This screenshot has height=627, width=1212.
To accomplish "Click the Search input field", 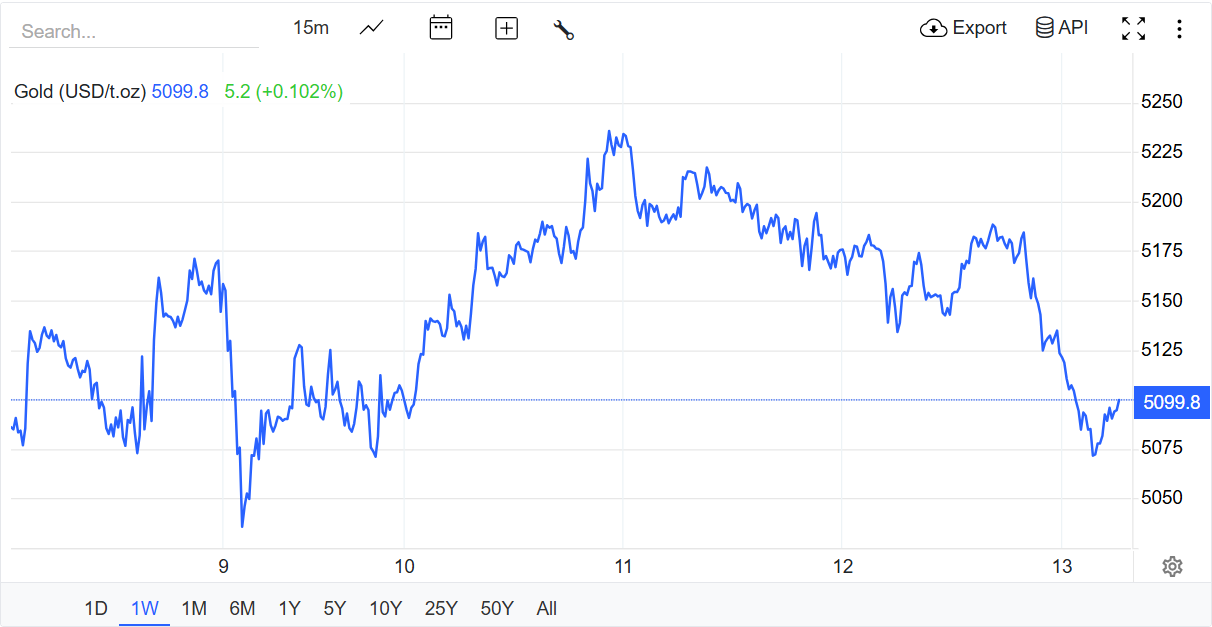I will [x=134, y=31].
